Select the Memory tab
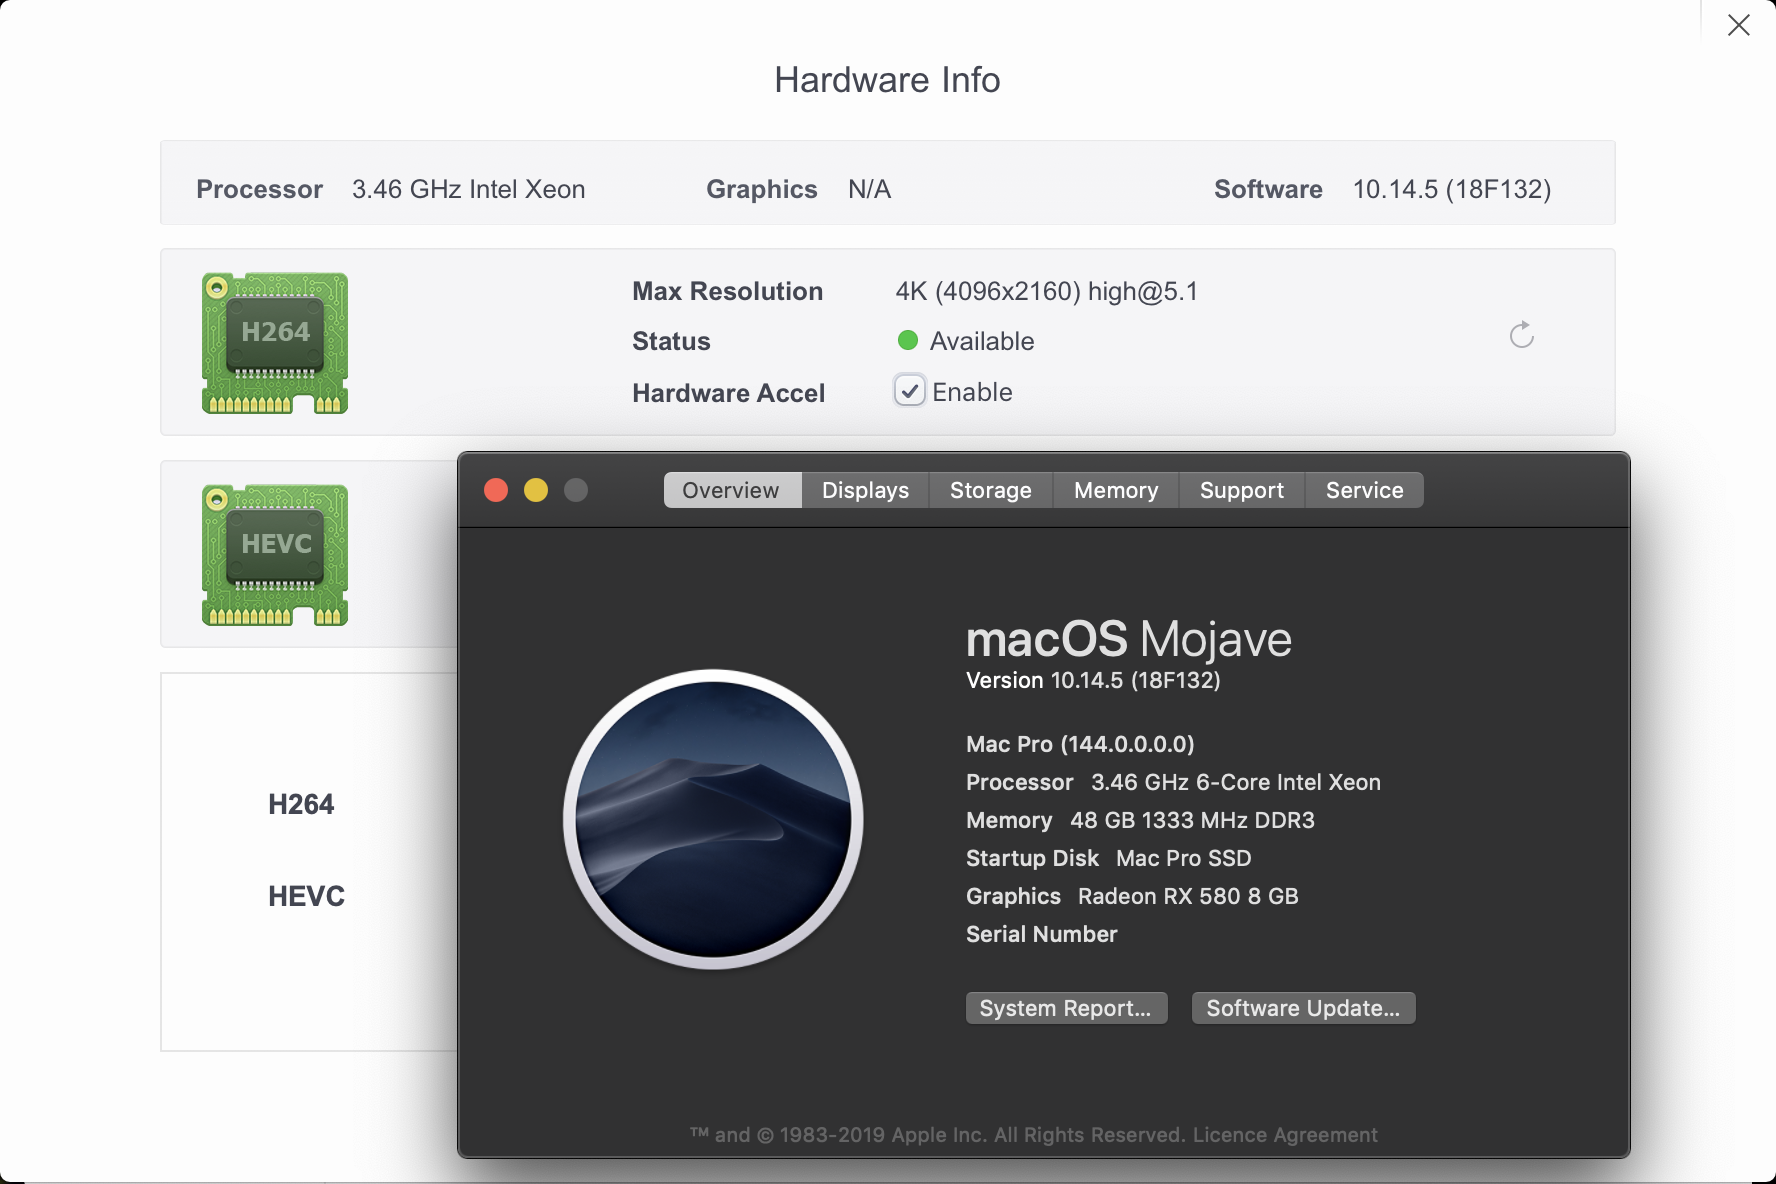This screenshot has height=1184, width=1776. click(1115, 490)
